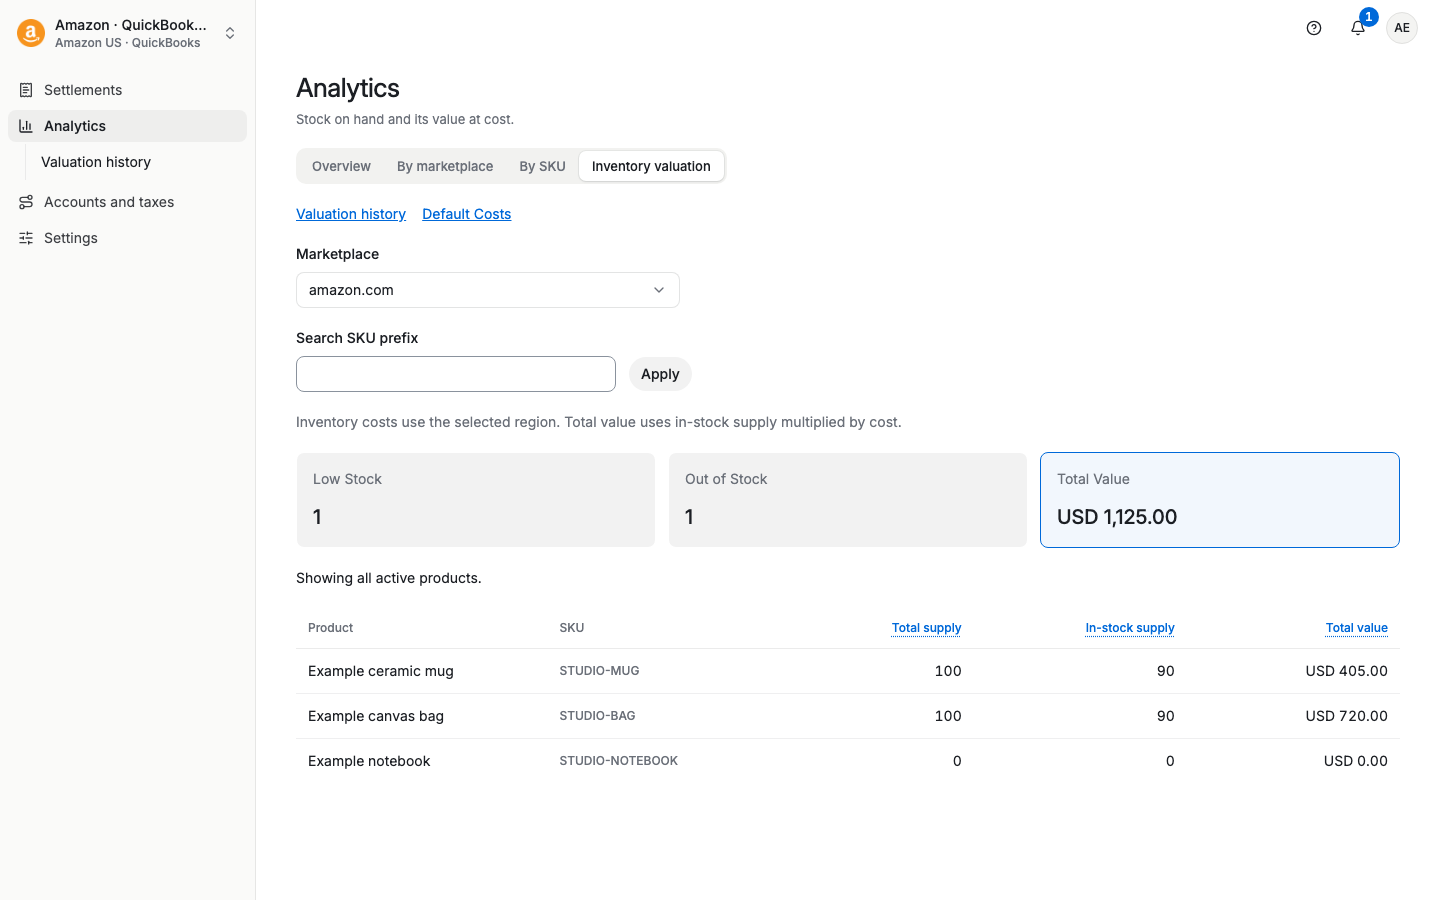Click the Example canvas bag product name
1440x900 pixels.
[x=376, y=716]
